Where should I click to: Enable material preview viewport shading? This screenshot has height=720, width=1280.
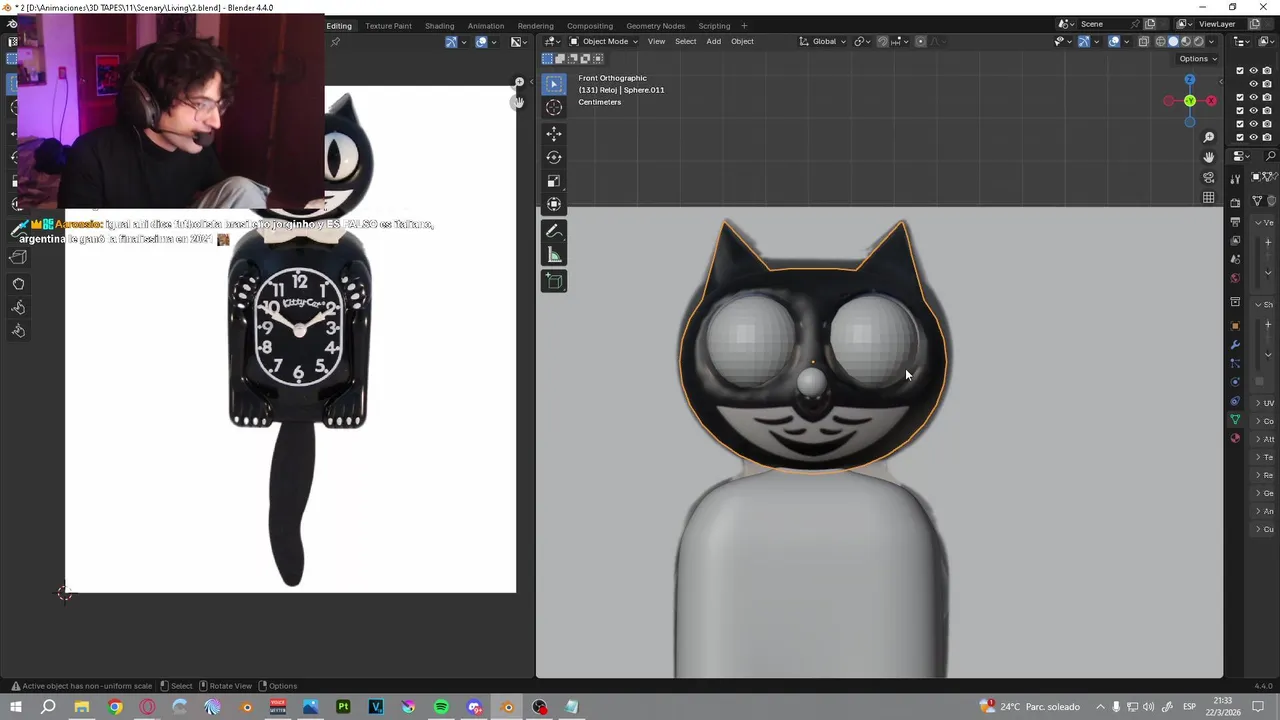click(x=1186, y=41)
